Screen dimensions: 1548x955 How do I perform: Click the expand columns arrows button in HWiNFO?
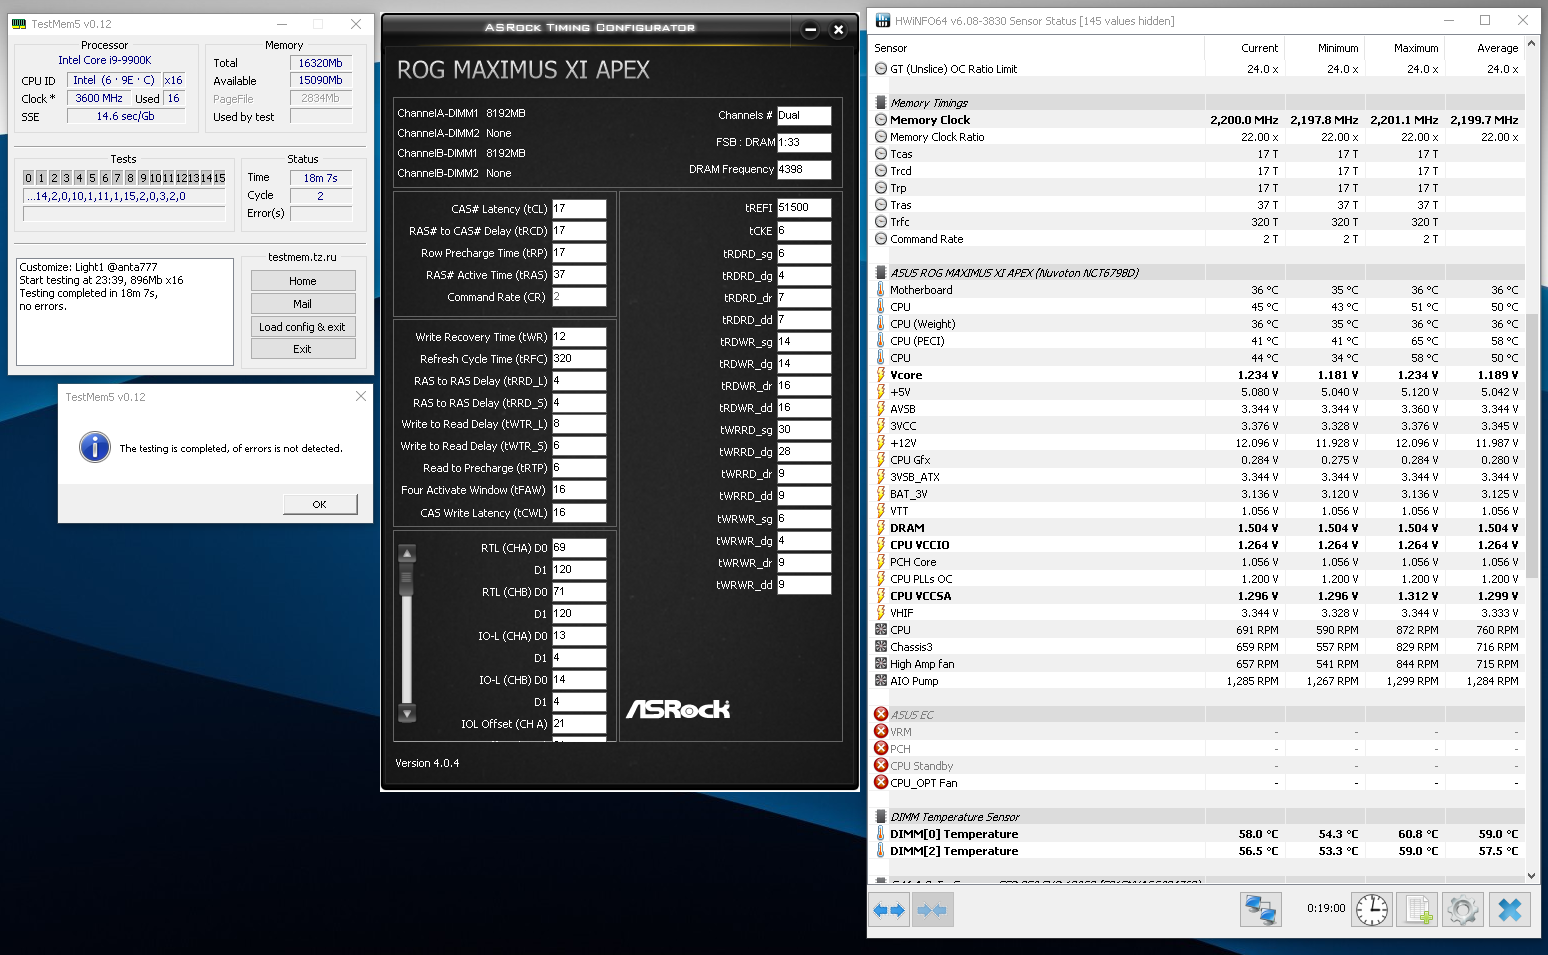(x=888, y=910)
